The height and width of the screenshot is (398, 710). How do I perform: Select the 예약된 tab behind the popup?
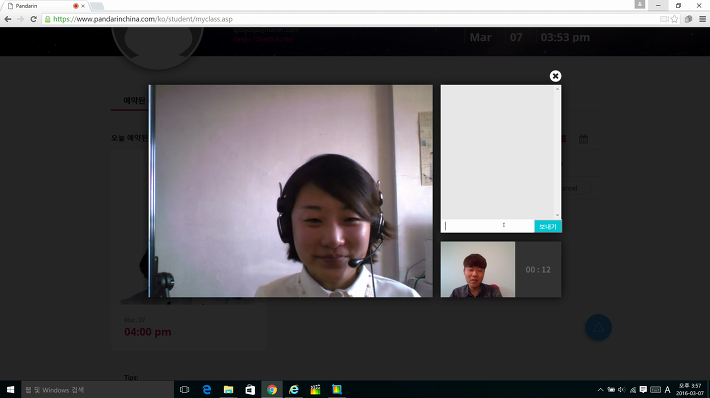point(134,100)
